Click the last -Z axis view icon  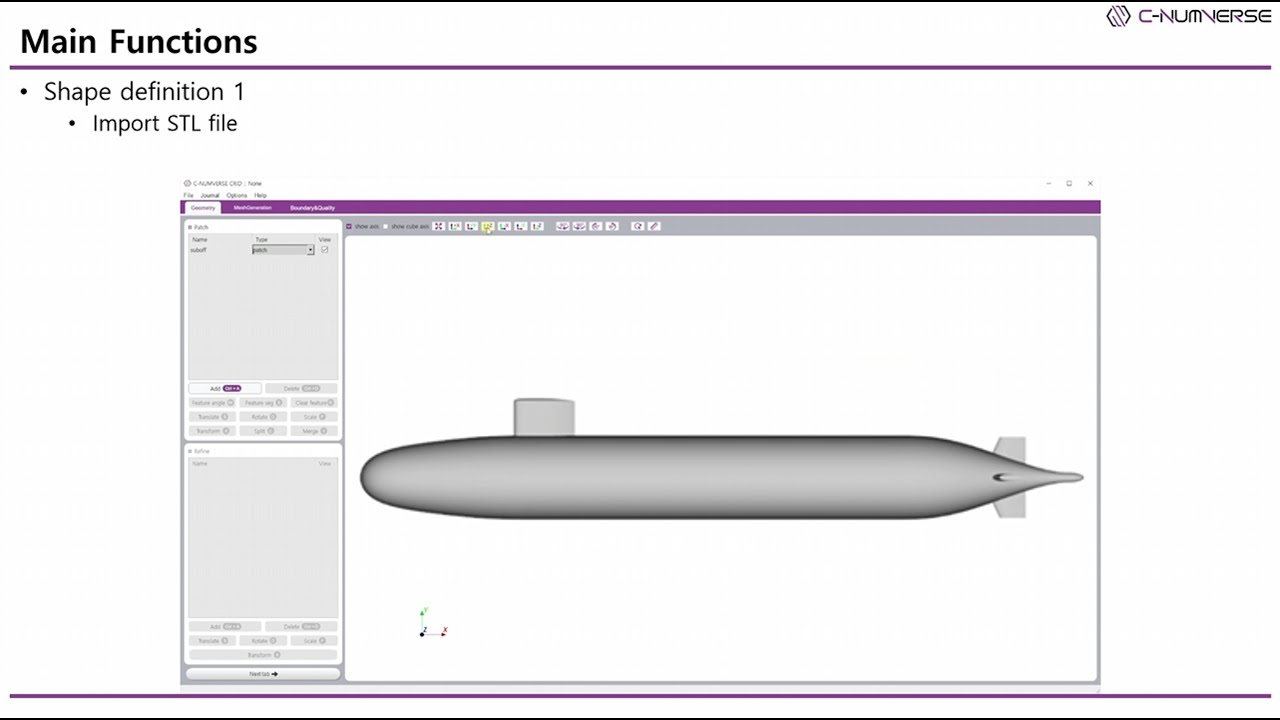click(x=537, y=226)
